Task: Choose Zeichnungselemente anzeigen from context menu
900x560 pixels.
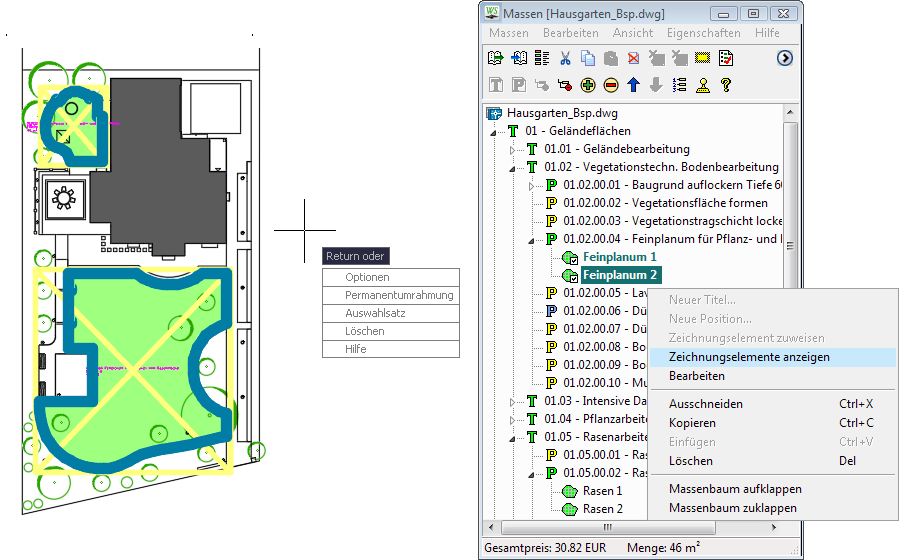Action: coord(748,357)
